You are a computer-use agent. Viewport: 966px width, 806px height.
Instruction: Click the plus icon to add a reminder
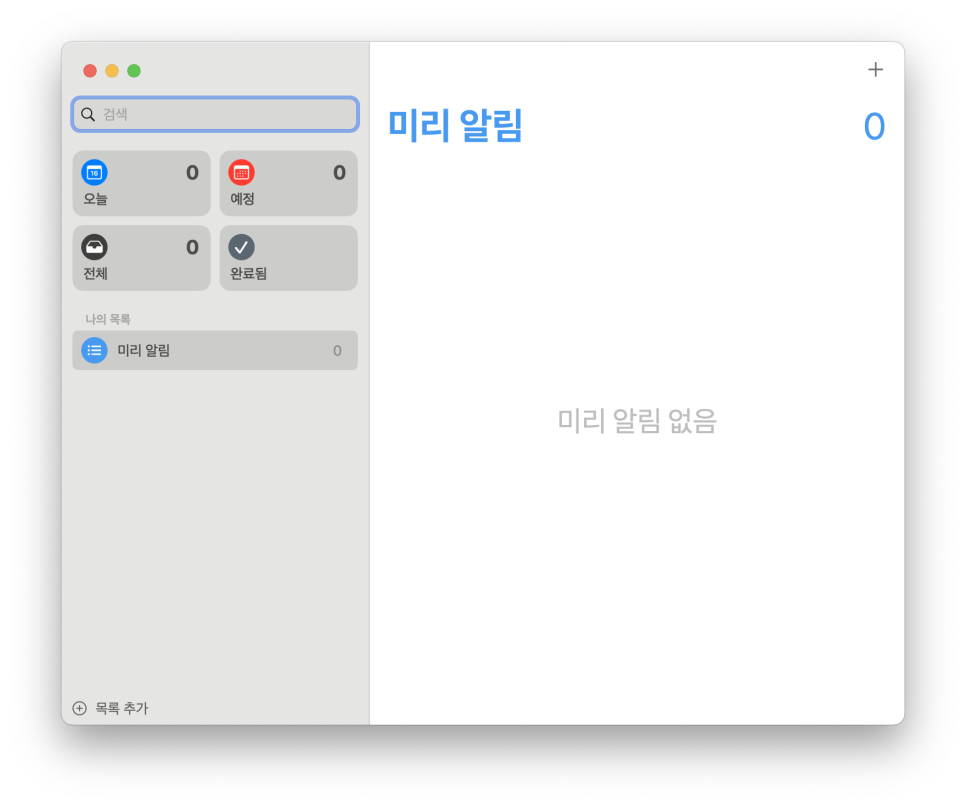point(875,70)
